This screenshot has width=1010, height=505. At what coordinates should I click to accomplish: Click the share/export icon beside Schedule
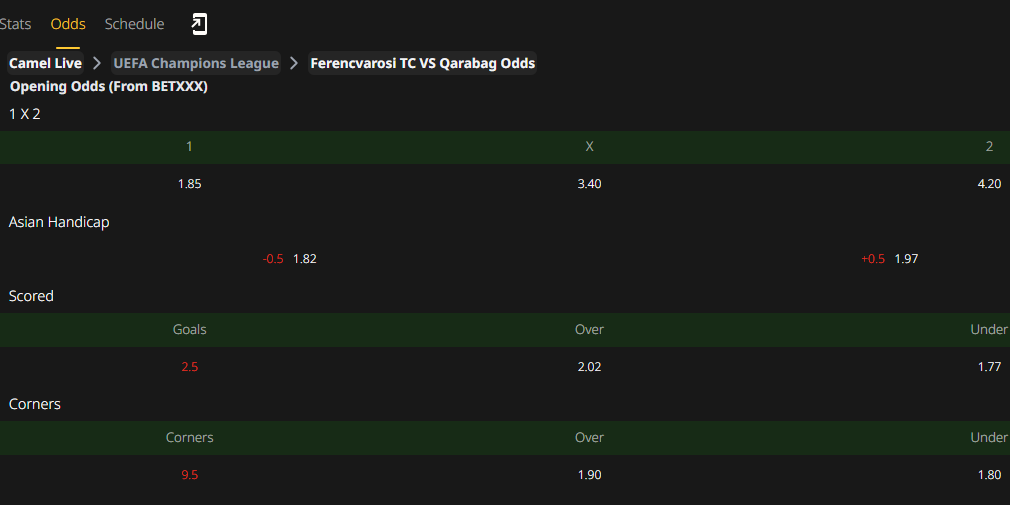(200, 24)
